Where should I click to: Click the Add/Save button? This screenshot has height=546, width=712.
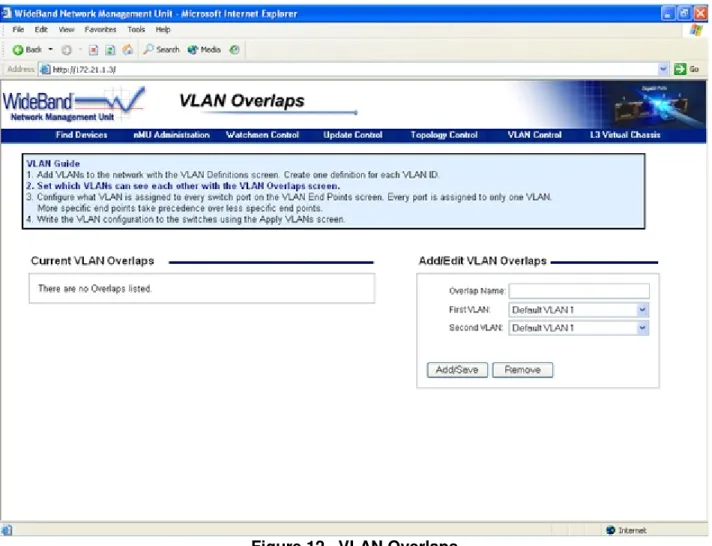click(x=457, y=370)
